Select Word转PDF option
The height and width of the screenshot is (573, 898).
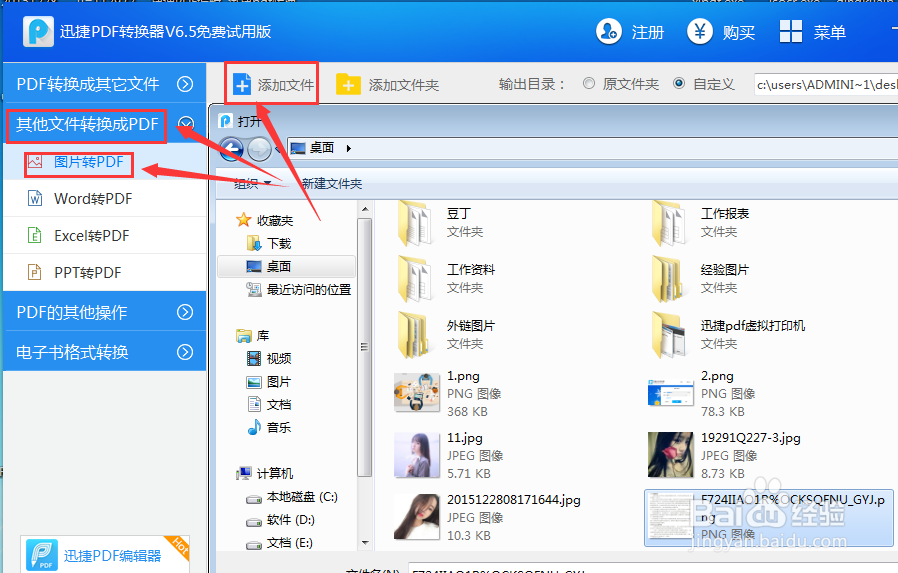pyautogui.click(x=104, y=199)
